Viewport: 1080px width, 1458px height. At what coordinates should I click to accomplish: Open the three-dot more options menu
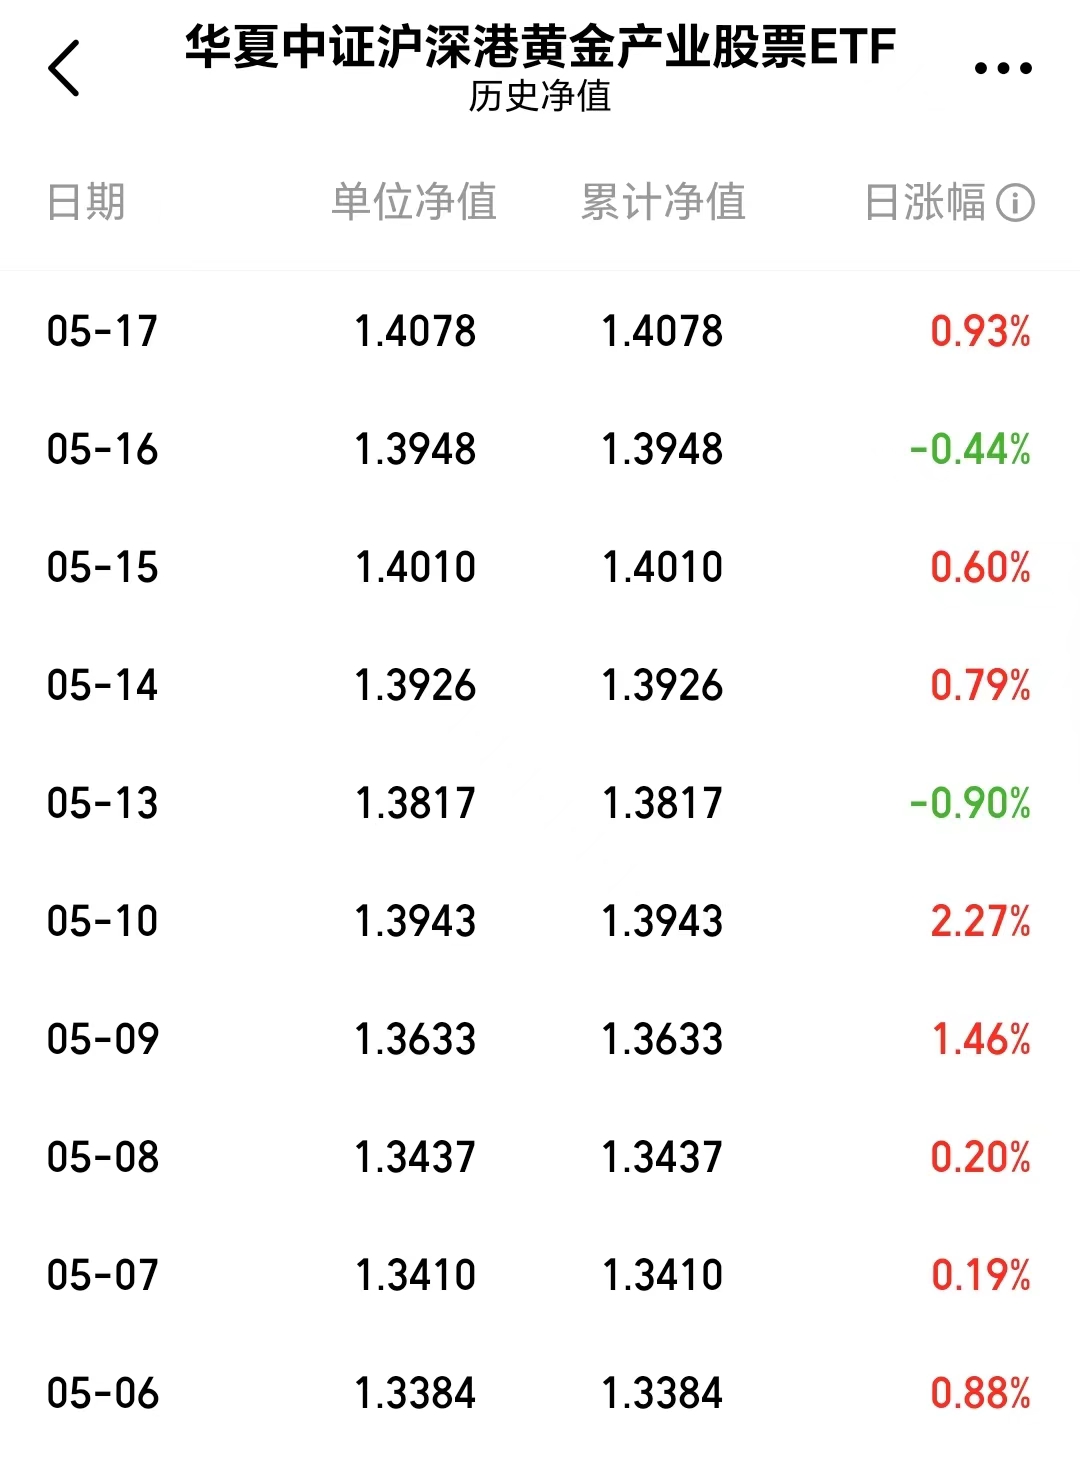point(1003,69)
